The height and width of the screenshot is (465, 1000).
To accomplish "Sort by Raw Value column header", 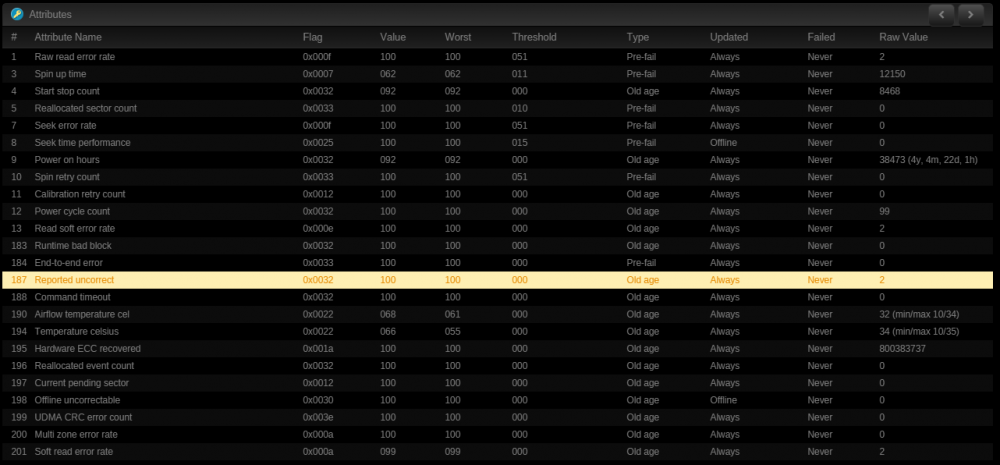I will [x=903, y=38].
